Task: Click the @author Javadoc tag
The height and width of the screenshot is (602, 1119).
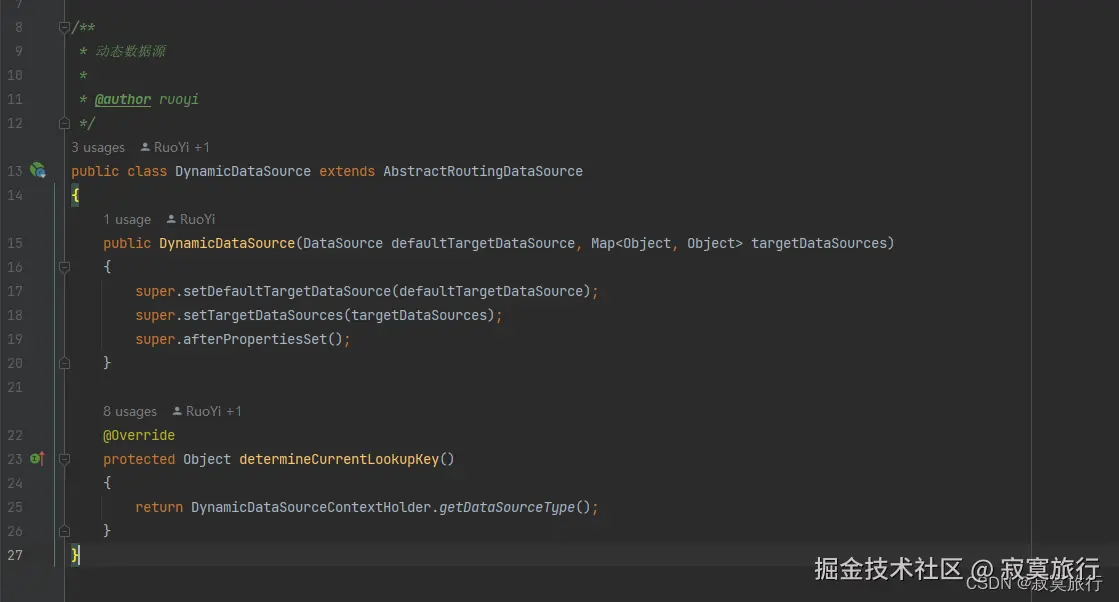Action: 123,99
